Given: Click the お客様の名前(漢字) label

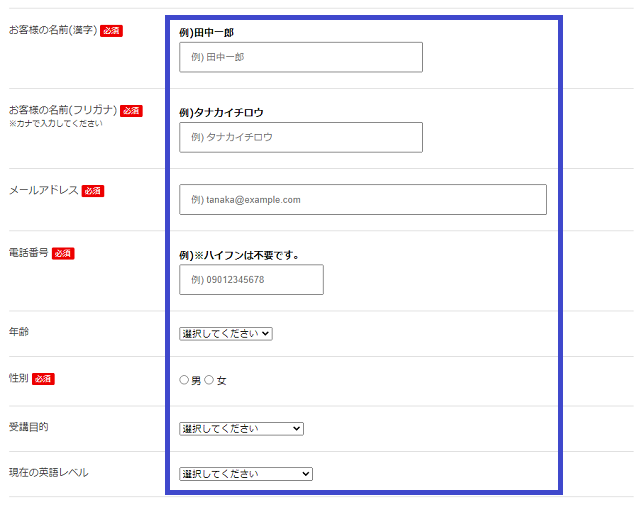Looking at the screenshot, I should [52, 30].
